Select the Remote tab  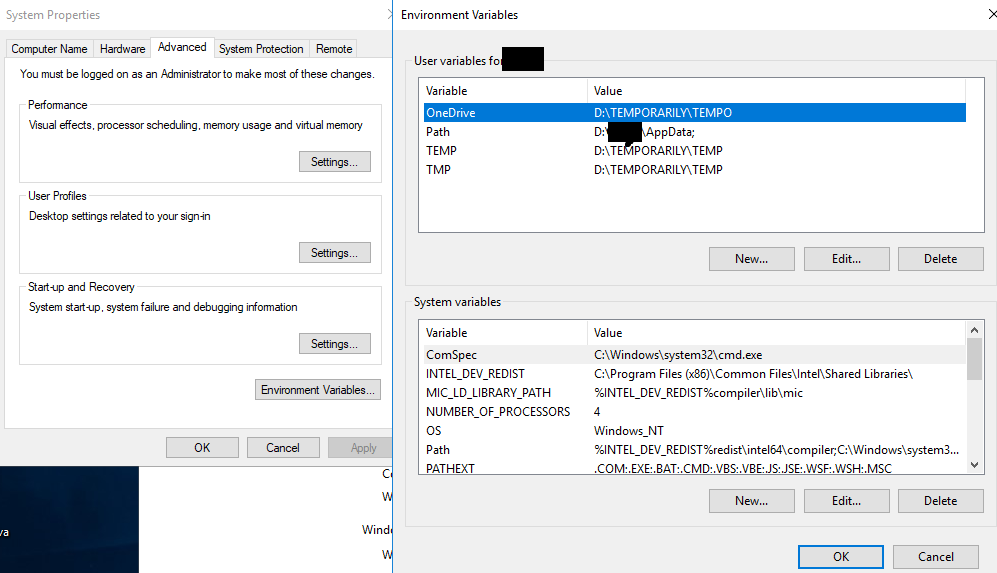click(334, 49)
